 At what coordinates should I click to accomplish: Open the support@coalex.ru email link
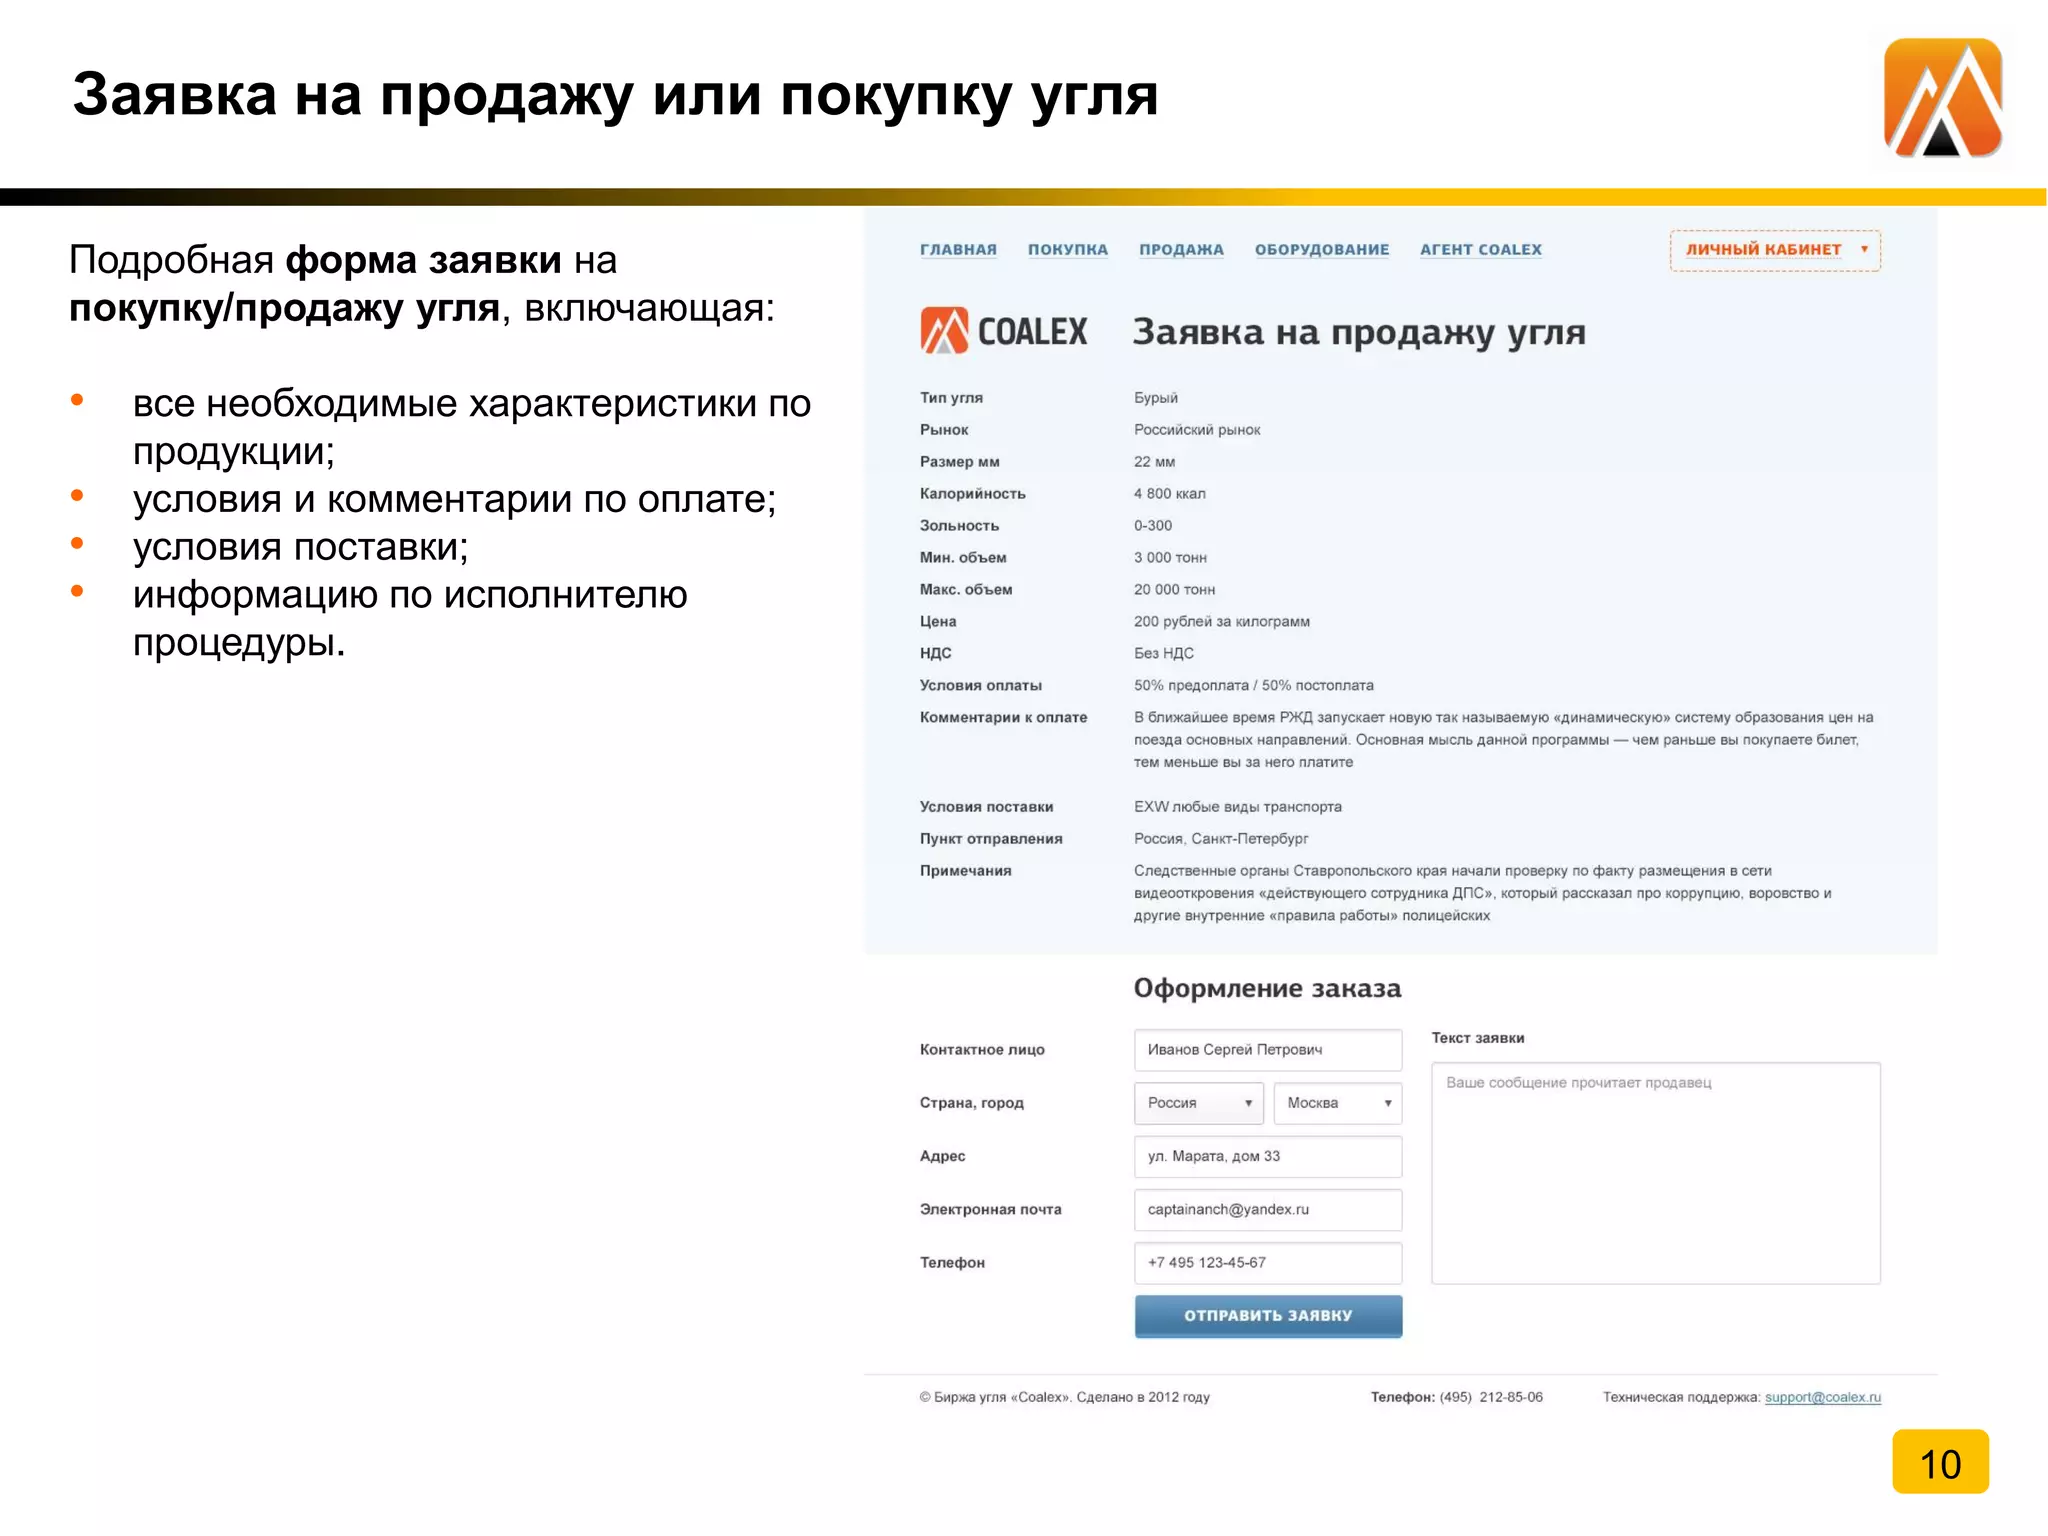1823,1397
